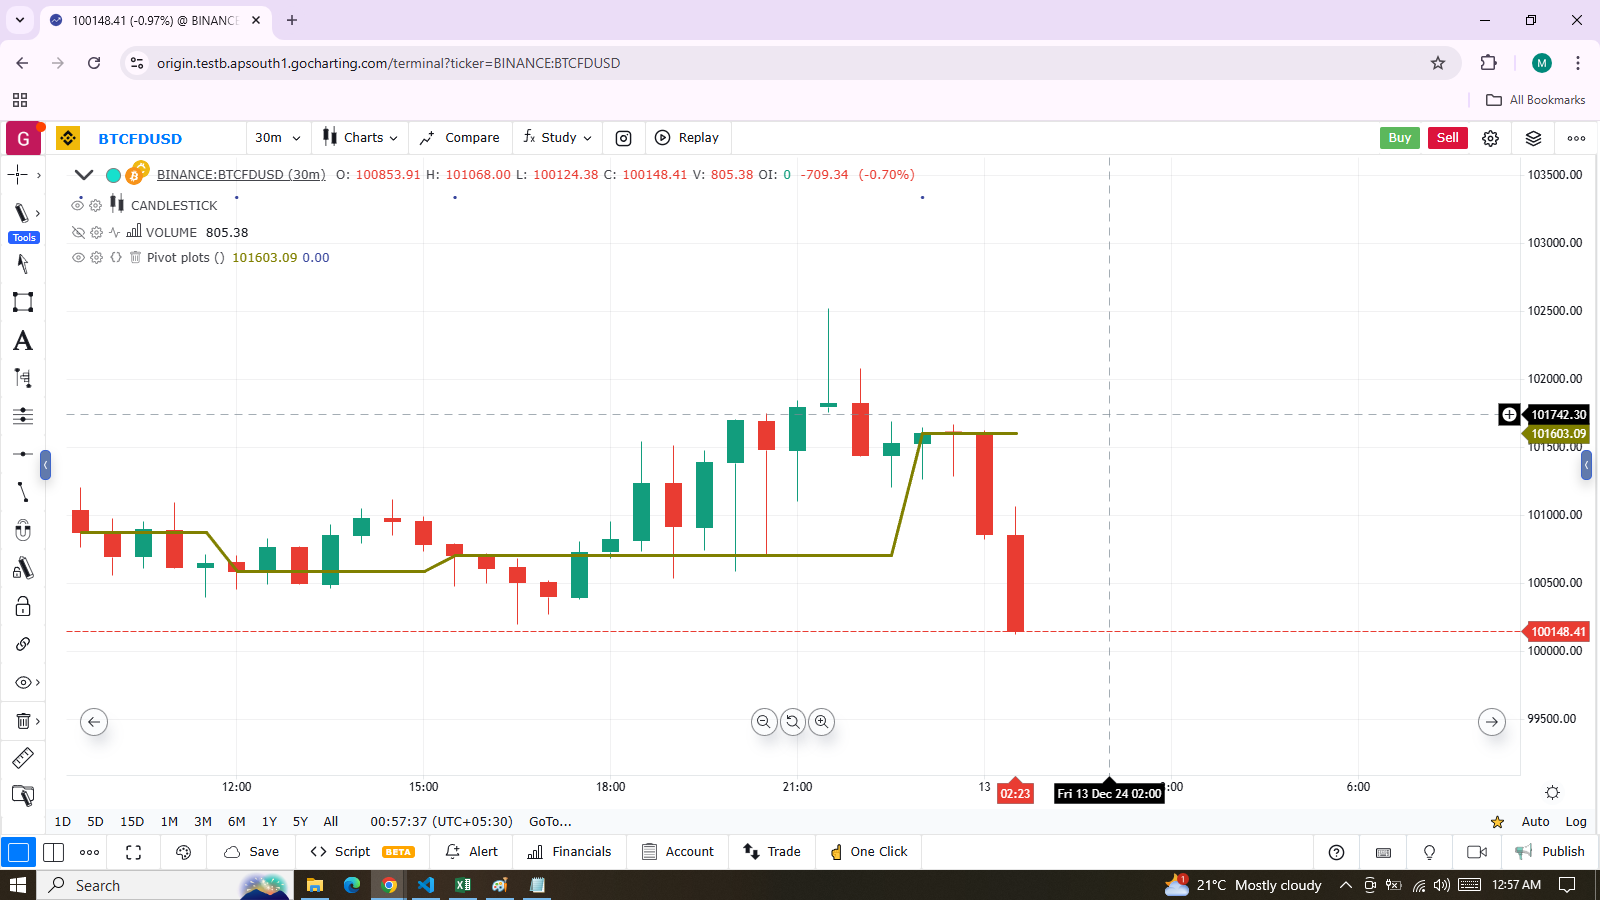Open the Study indicators dropdown
This screenshot has width=1600, height=900.
coord(558,138)
